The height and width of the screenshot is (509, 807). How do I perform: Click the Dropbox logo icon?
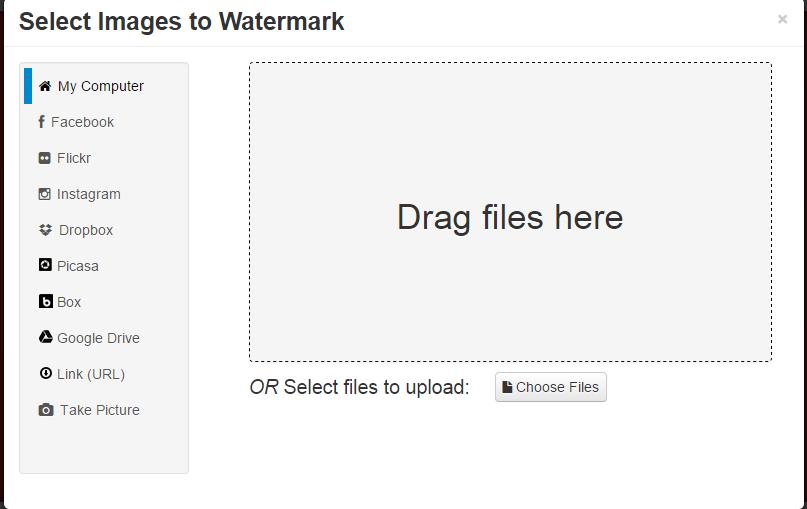[x=46, y=230]
